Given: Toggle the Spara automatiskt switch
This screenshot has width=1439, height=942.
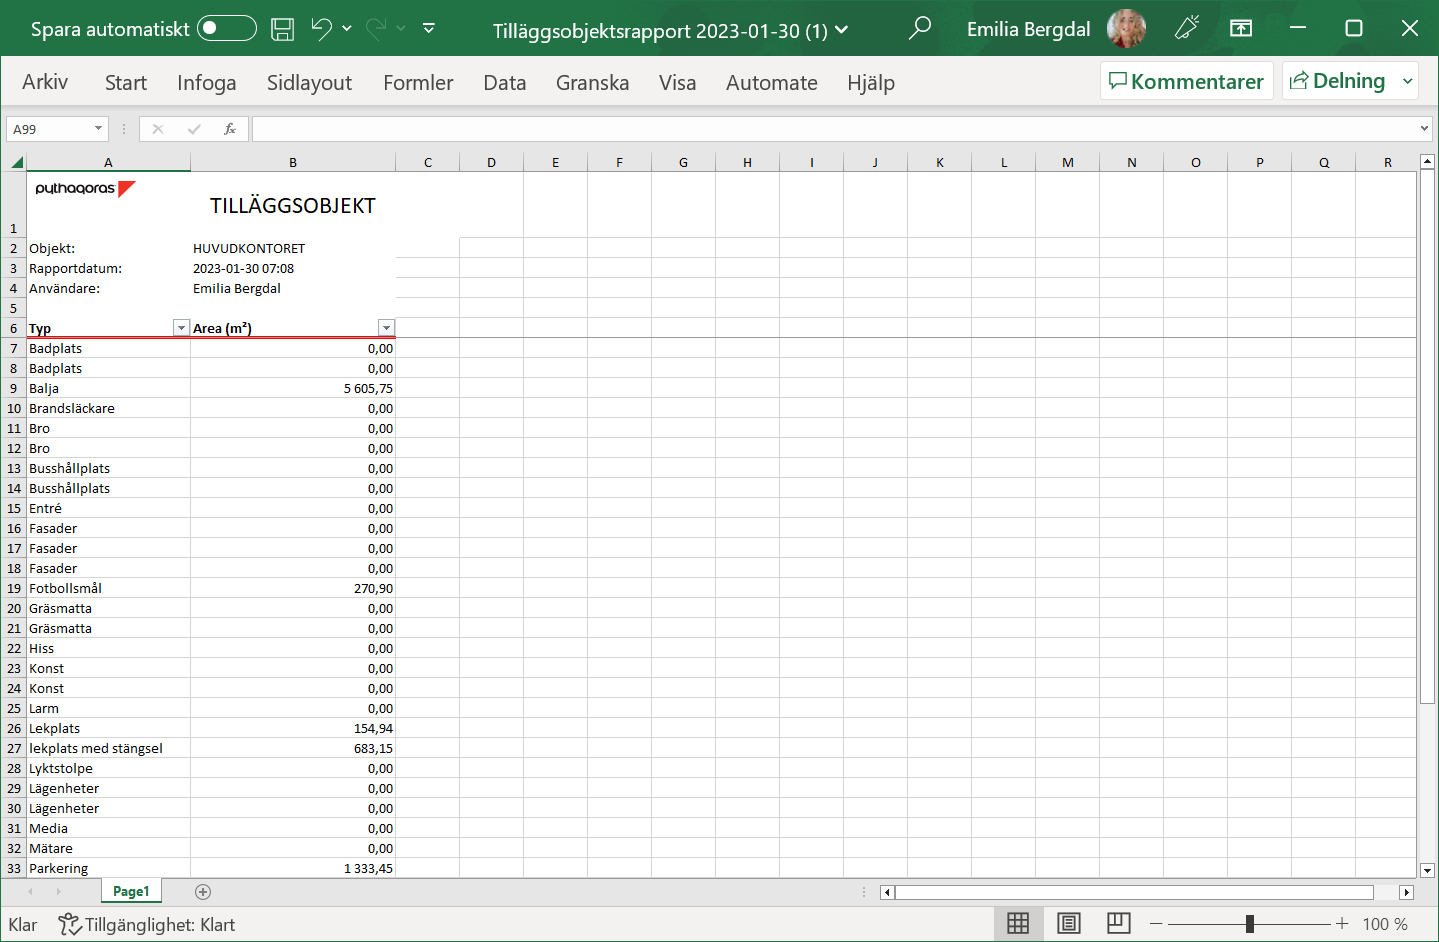Looking at the screenshot, I should click(x=226, y=28).
